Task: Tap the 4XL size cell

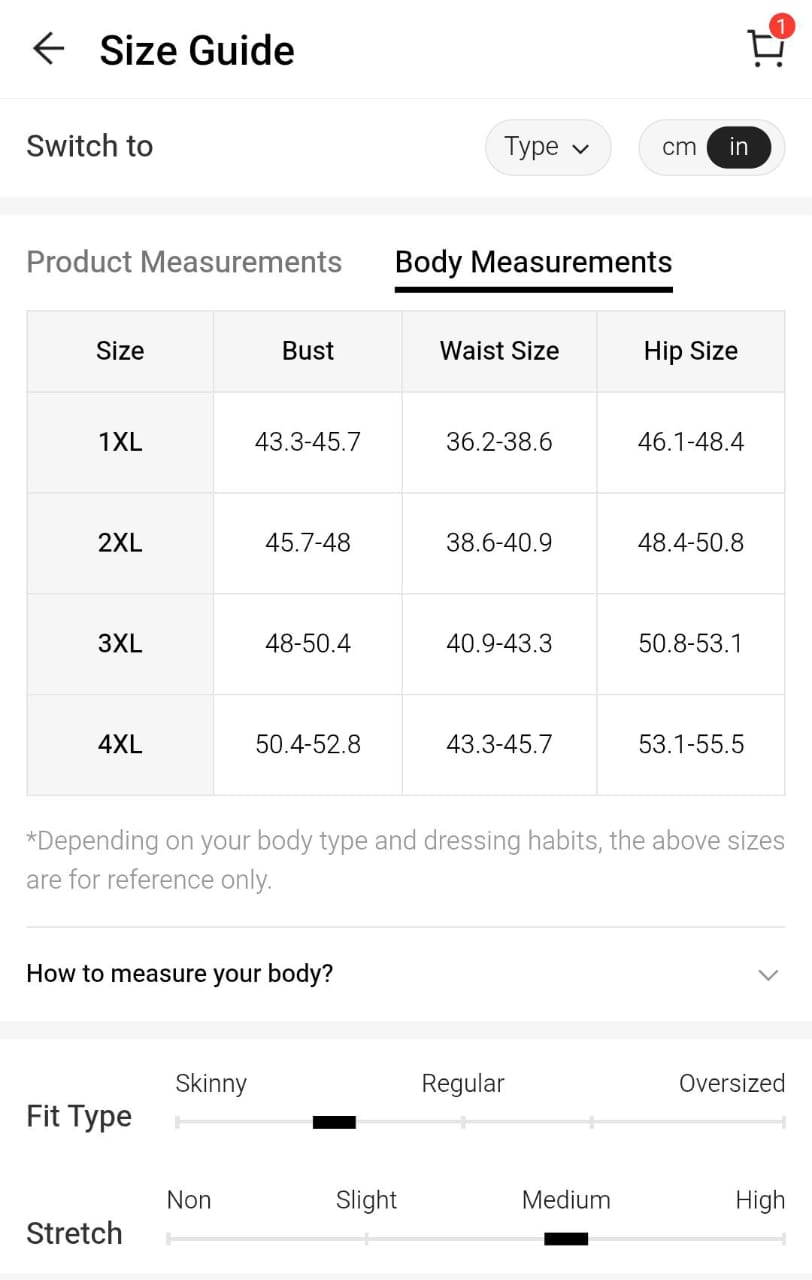Action: (x=120, y=745)
